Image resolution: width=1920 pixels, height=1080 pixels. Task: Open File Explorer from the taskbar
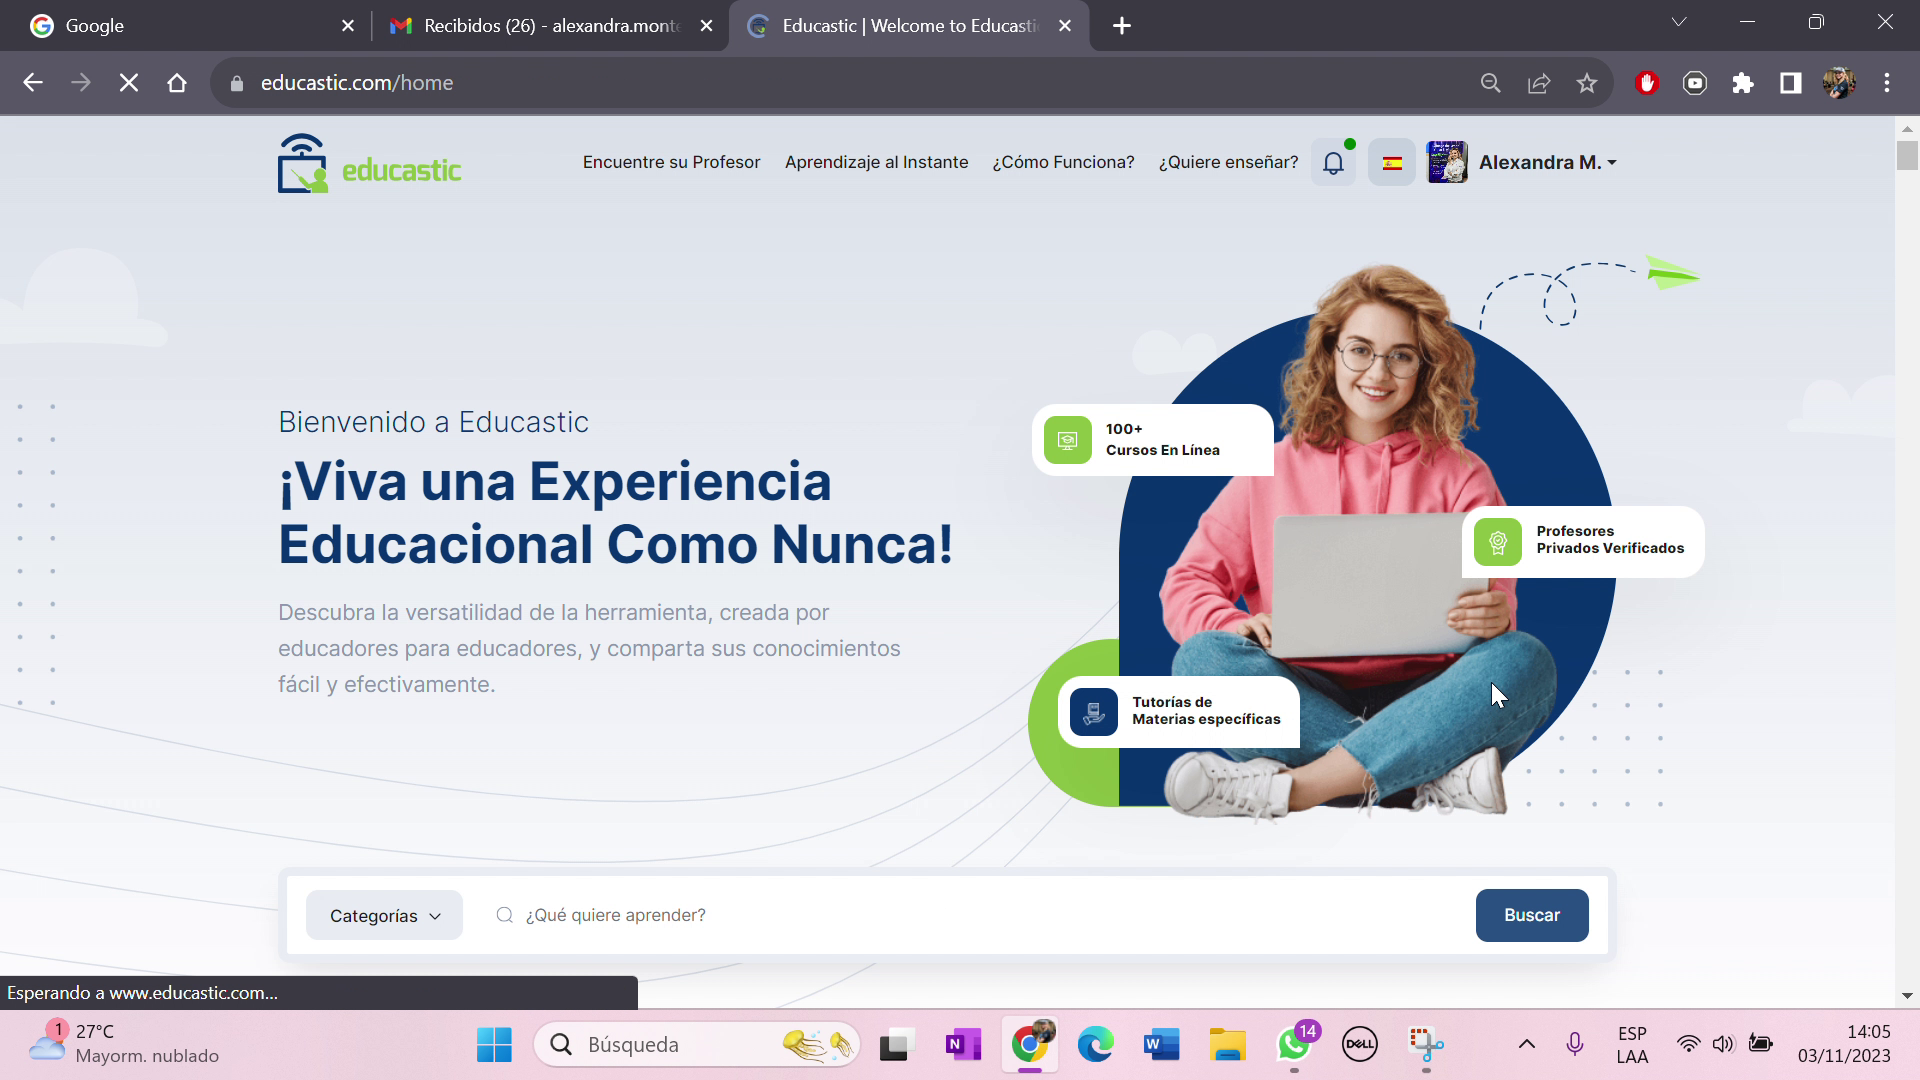coord(1227,1045)
